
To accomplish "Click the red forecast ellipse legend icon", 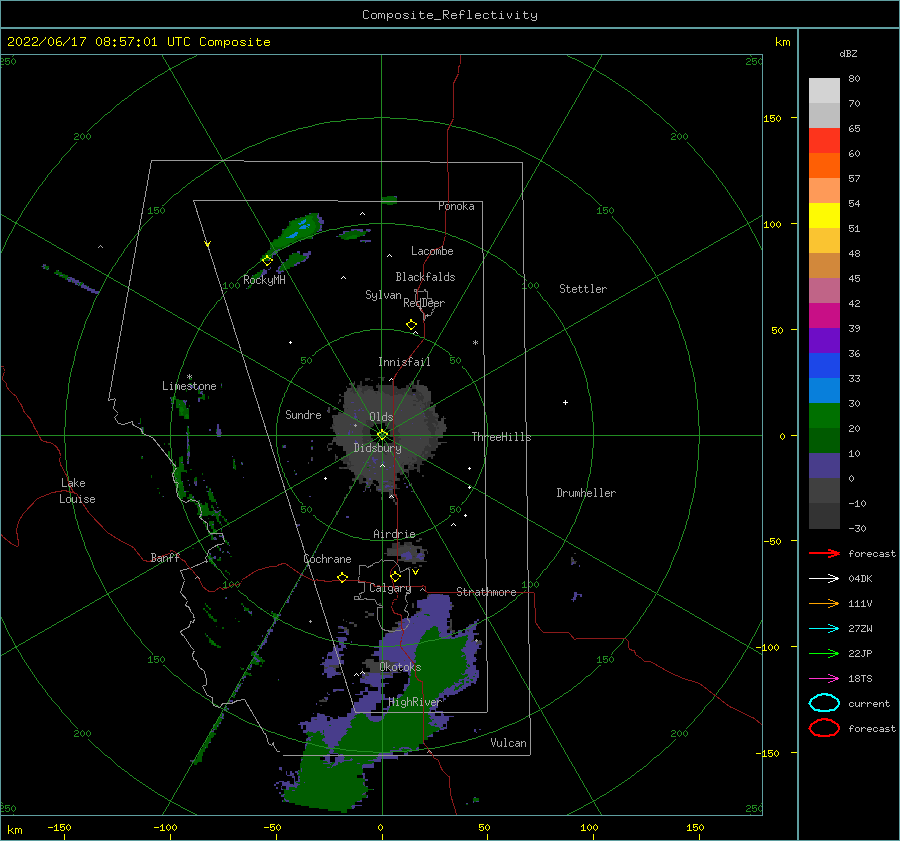I will 824,728.
